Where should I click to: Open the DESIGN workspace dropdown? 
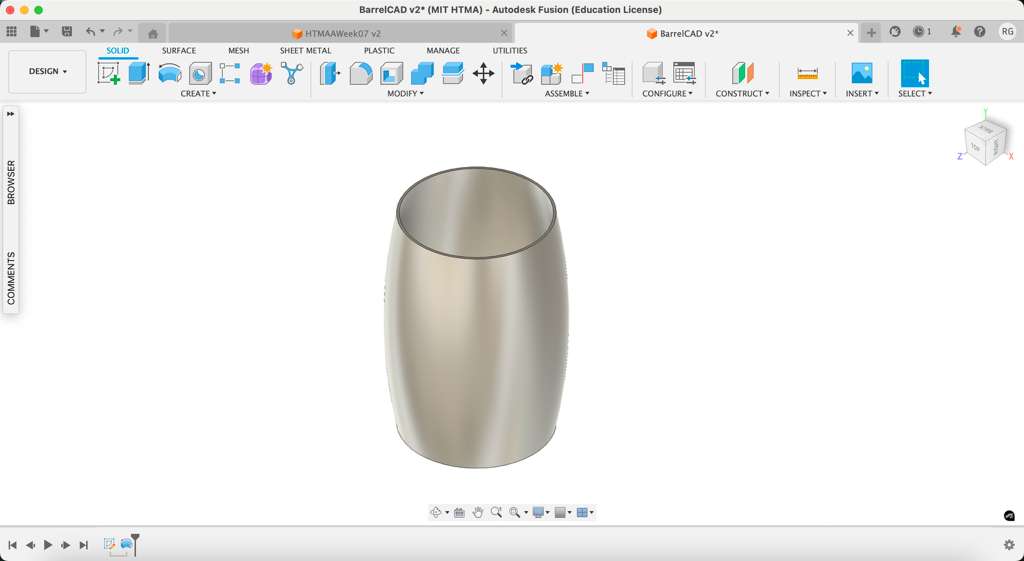click(47, 72)
